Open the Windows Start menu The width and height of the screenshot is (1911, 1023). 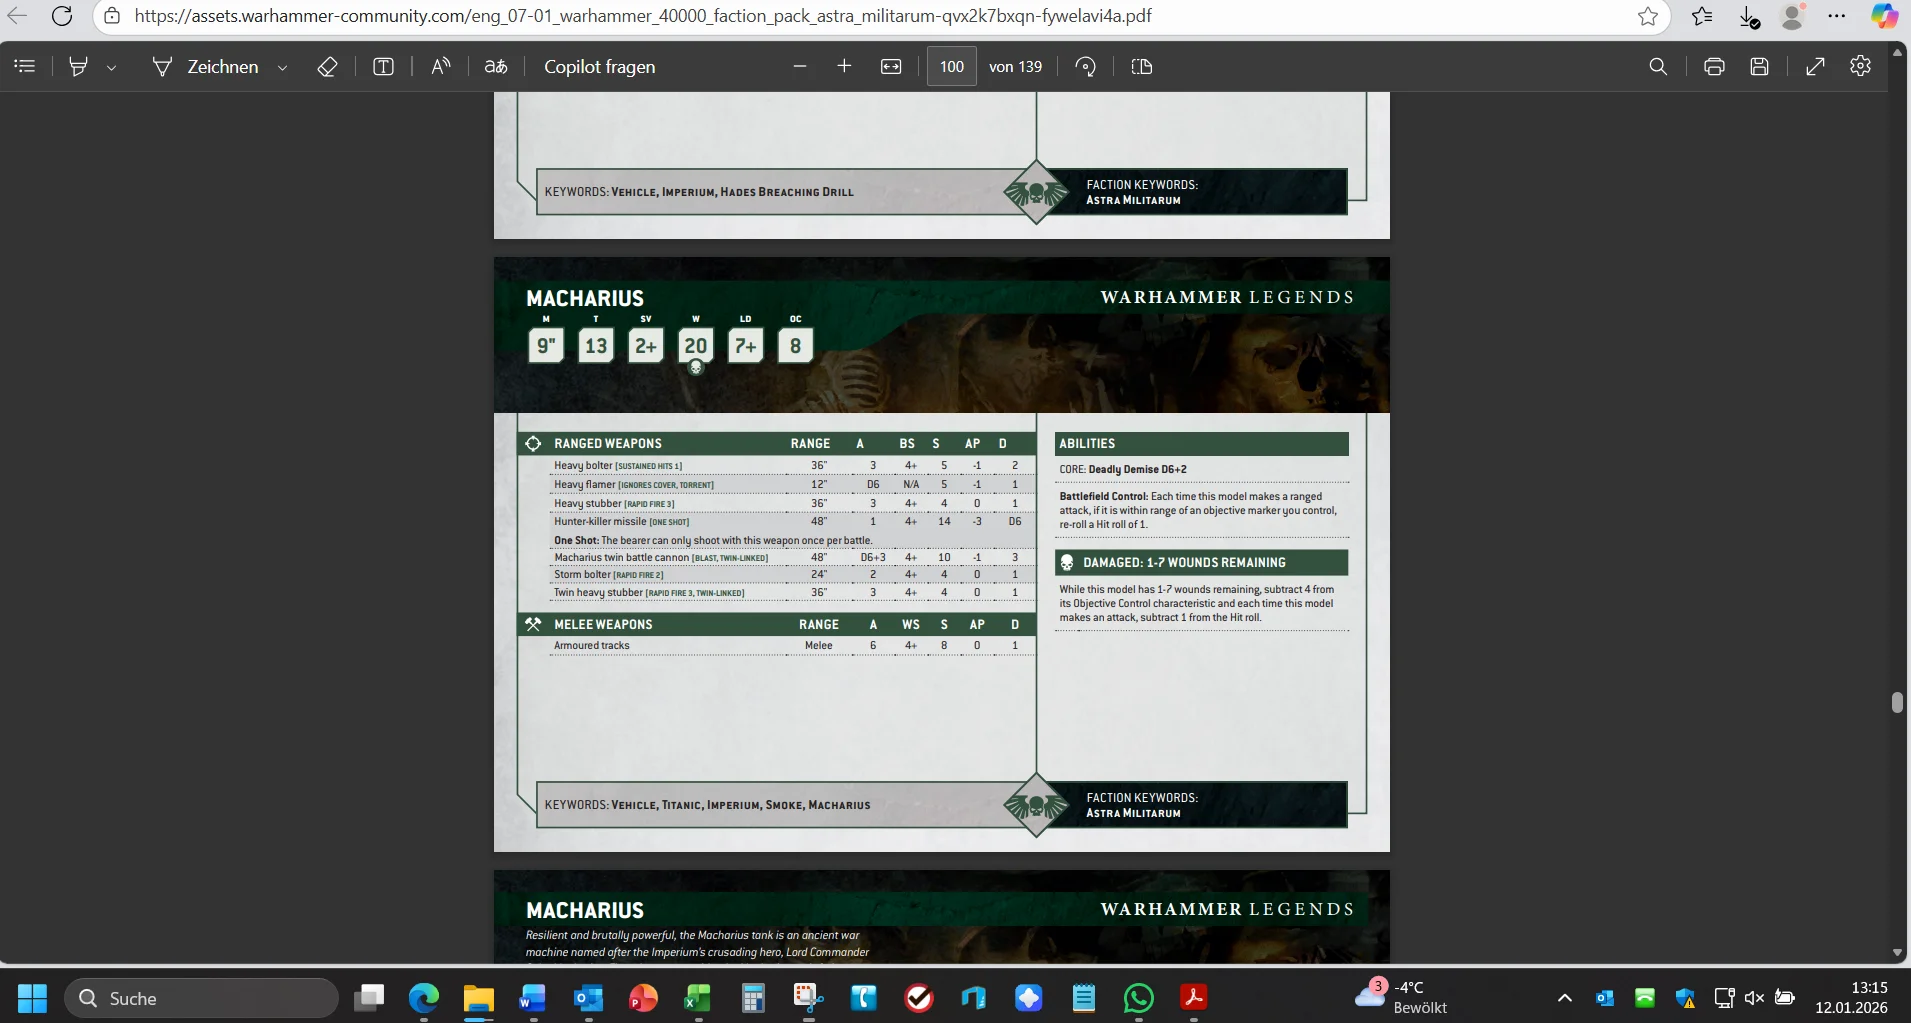[x=32, y=998]
